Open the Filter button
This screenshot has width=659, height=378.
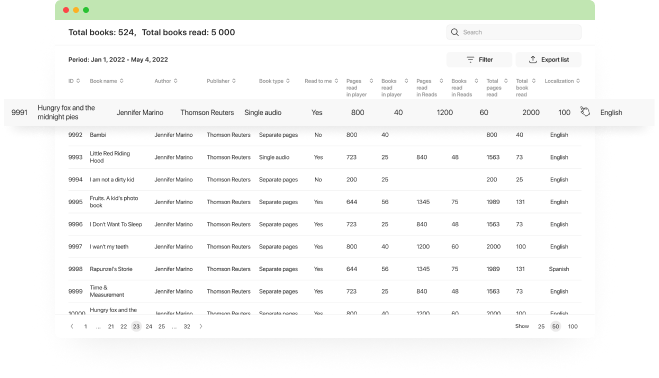(479, 60)
